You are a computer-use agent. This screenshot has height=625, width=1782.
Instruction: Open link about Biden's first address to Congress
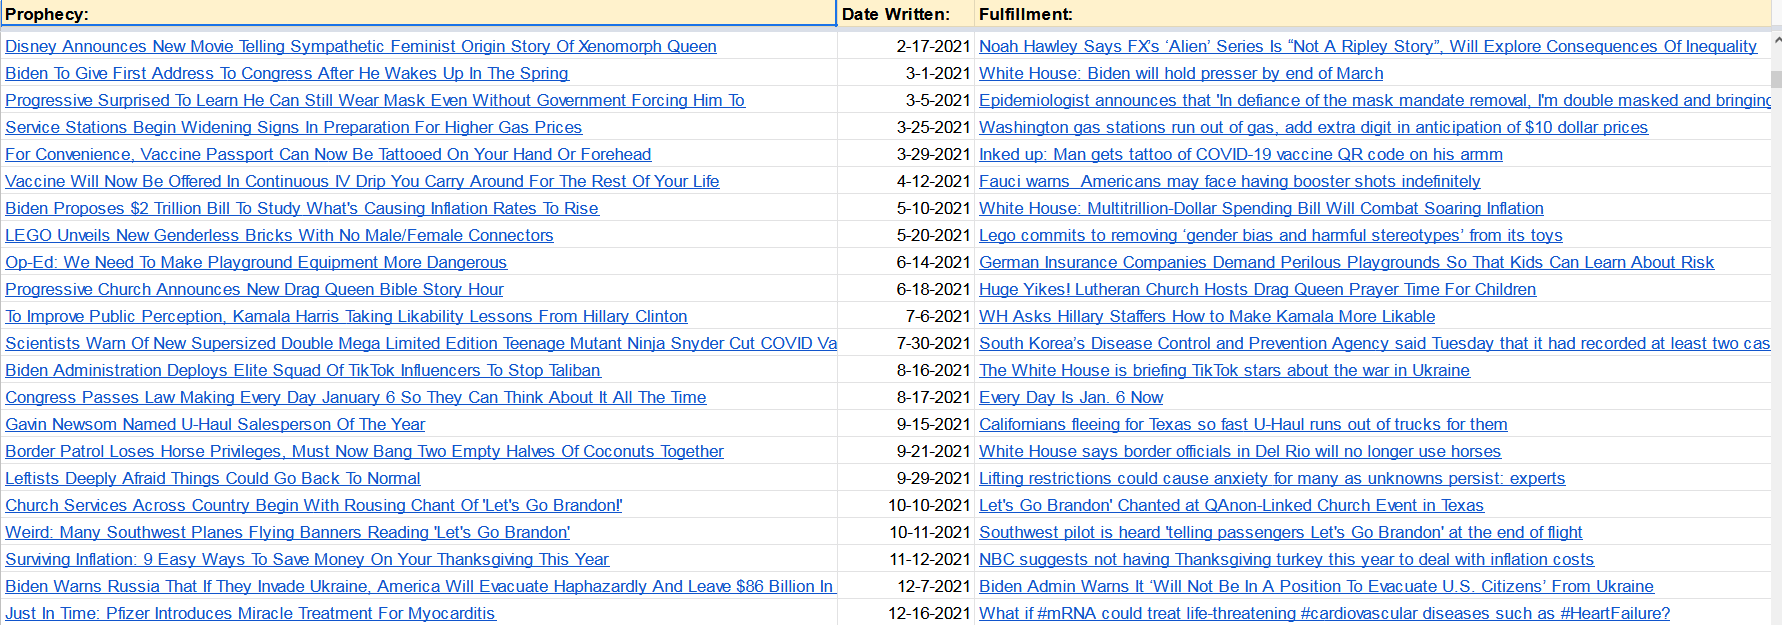[x=287, y=73]
